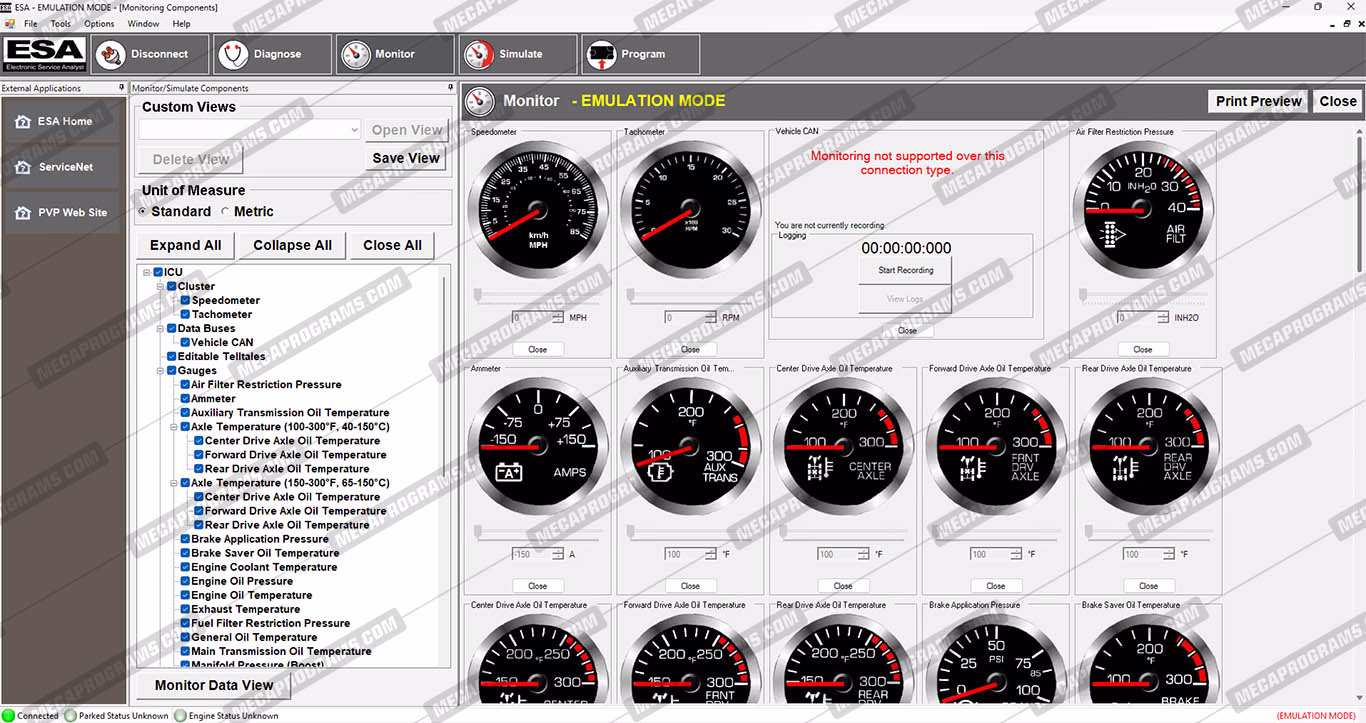Uncheck the Vehicle CAN checkbox
Image resolution: width=1366 pixels, height=723 pixels.
click(185, 342)
